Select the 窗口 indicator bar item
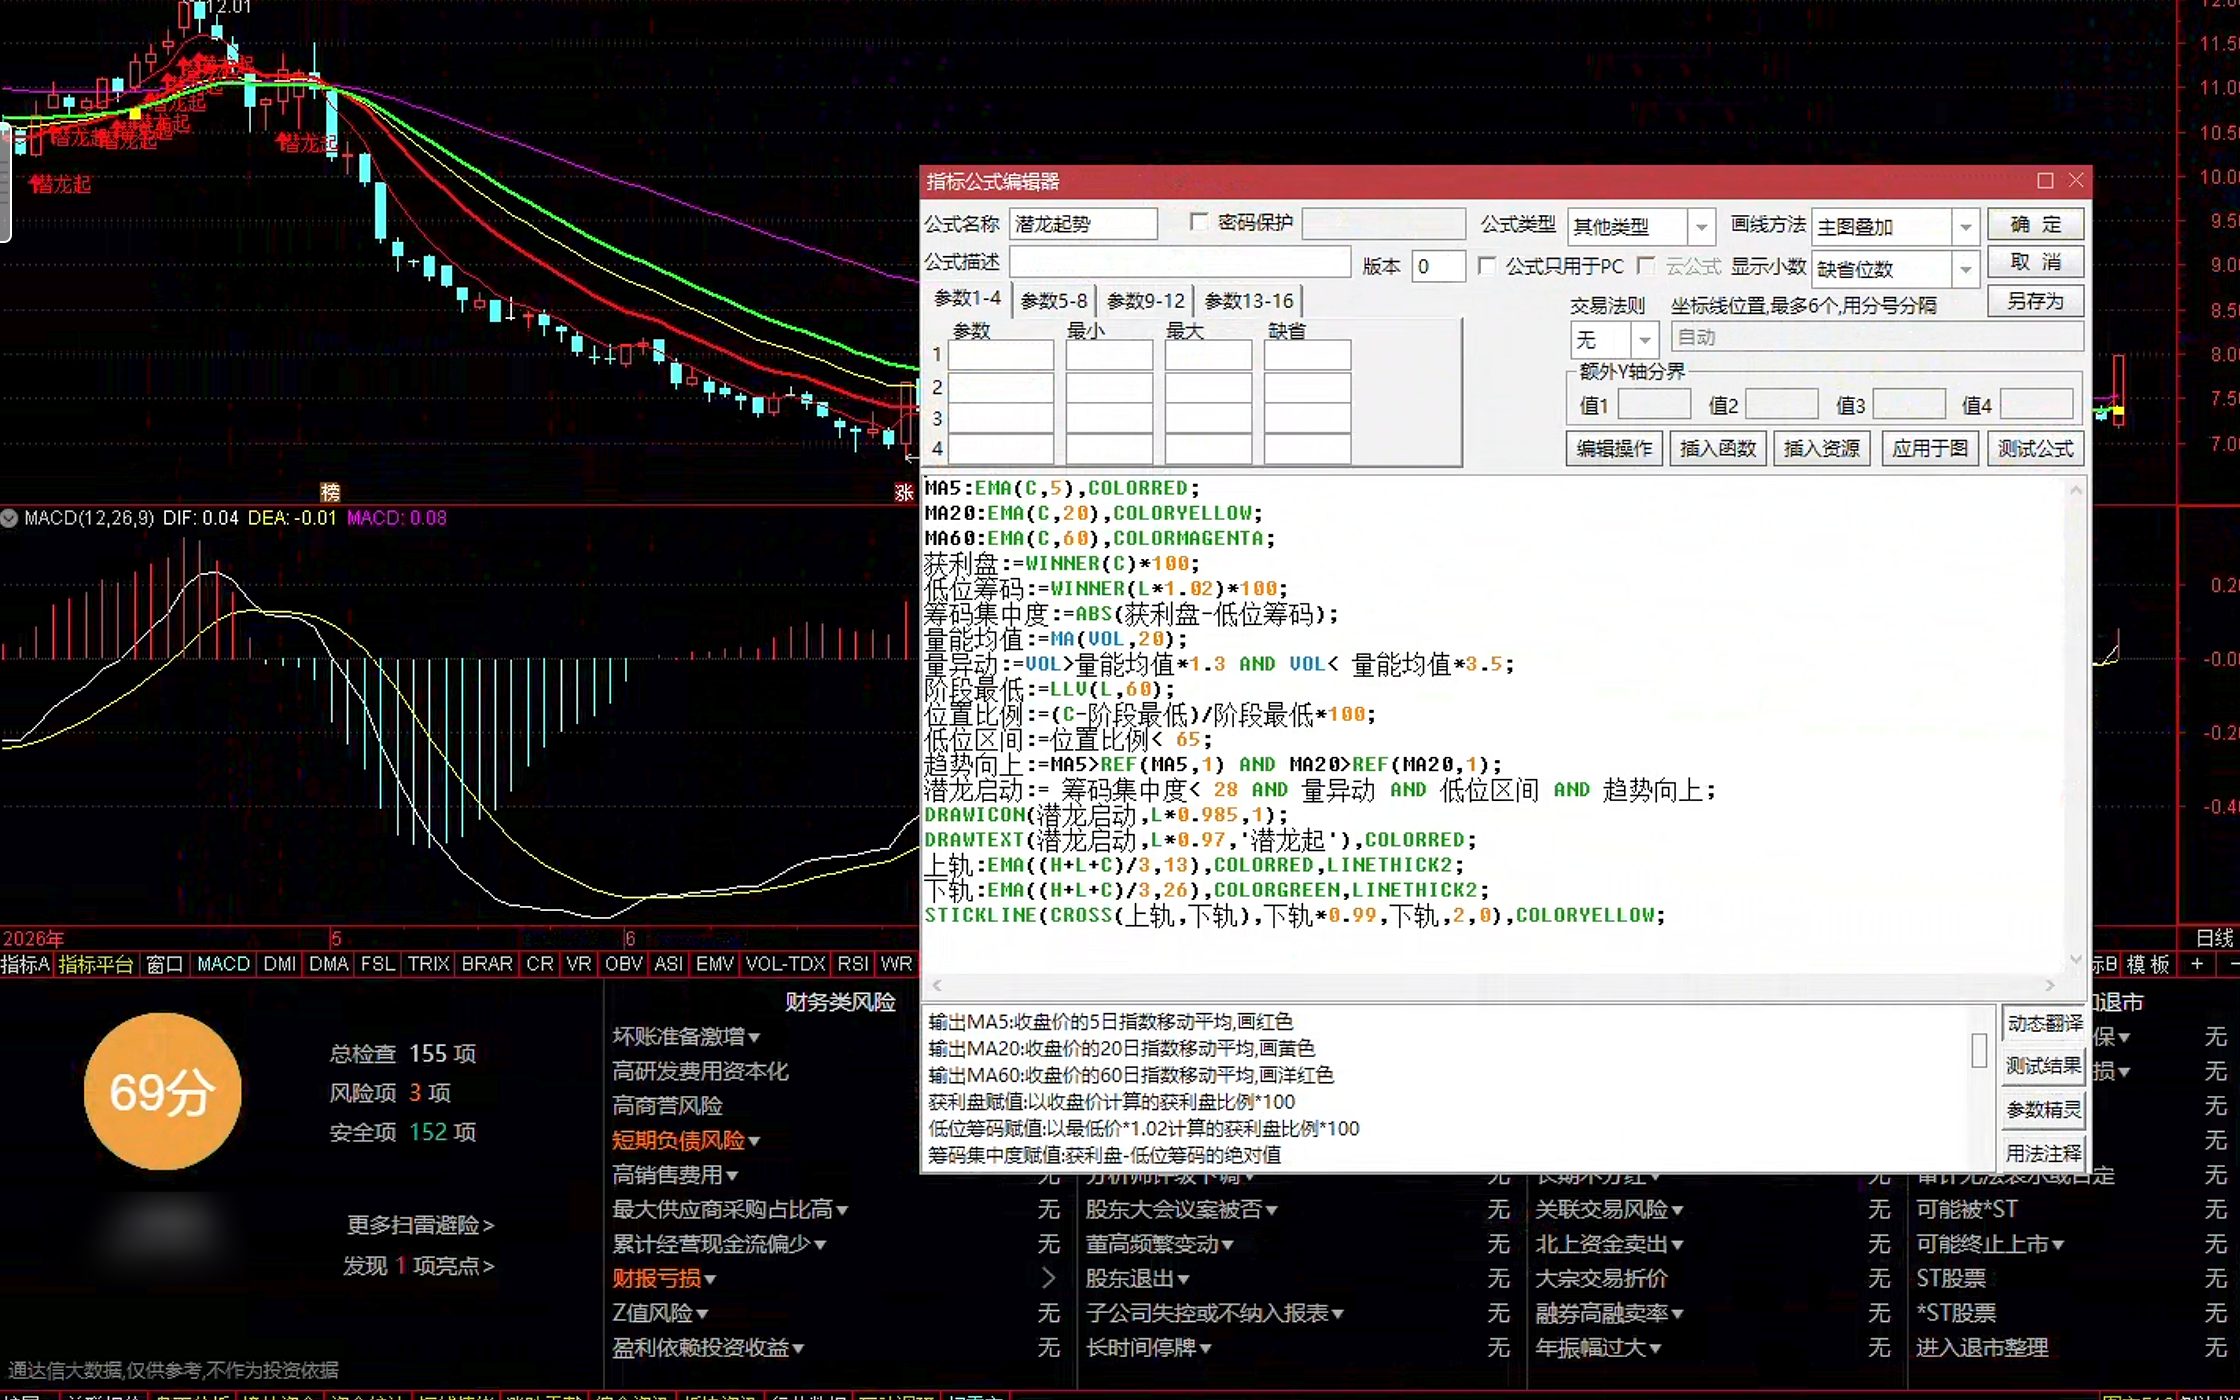Image resolution: width=2240 pixels, height=1400 pixels. tap(164, 964)
